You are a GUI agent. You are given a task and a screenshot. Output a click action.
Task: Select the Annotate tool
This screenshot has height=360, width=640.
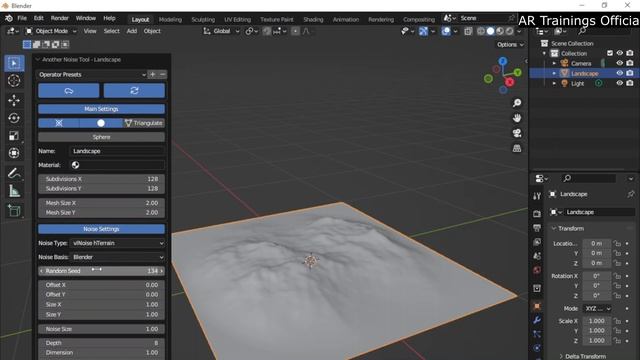tap(14, 173)
